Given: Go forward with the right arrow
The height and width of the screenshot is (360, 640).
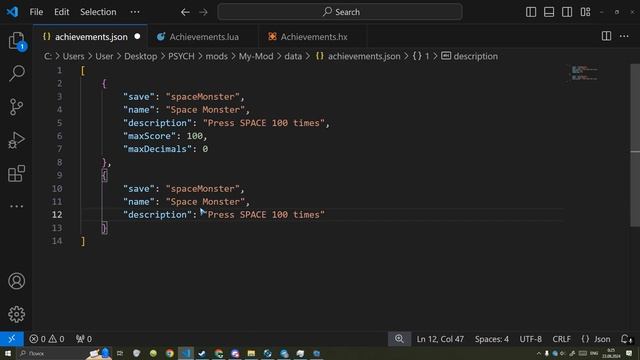Looking at the screenshot, I should 203,12.
